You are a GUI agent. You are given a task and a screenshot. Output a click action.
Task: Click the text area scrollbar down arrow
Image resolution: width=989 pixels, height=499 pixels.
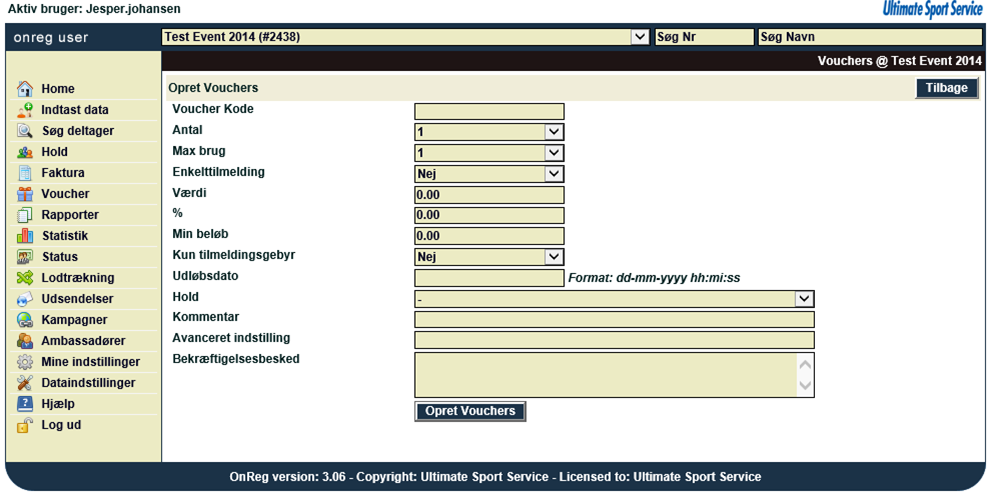point(805,386)
